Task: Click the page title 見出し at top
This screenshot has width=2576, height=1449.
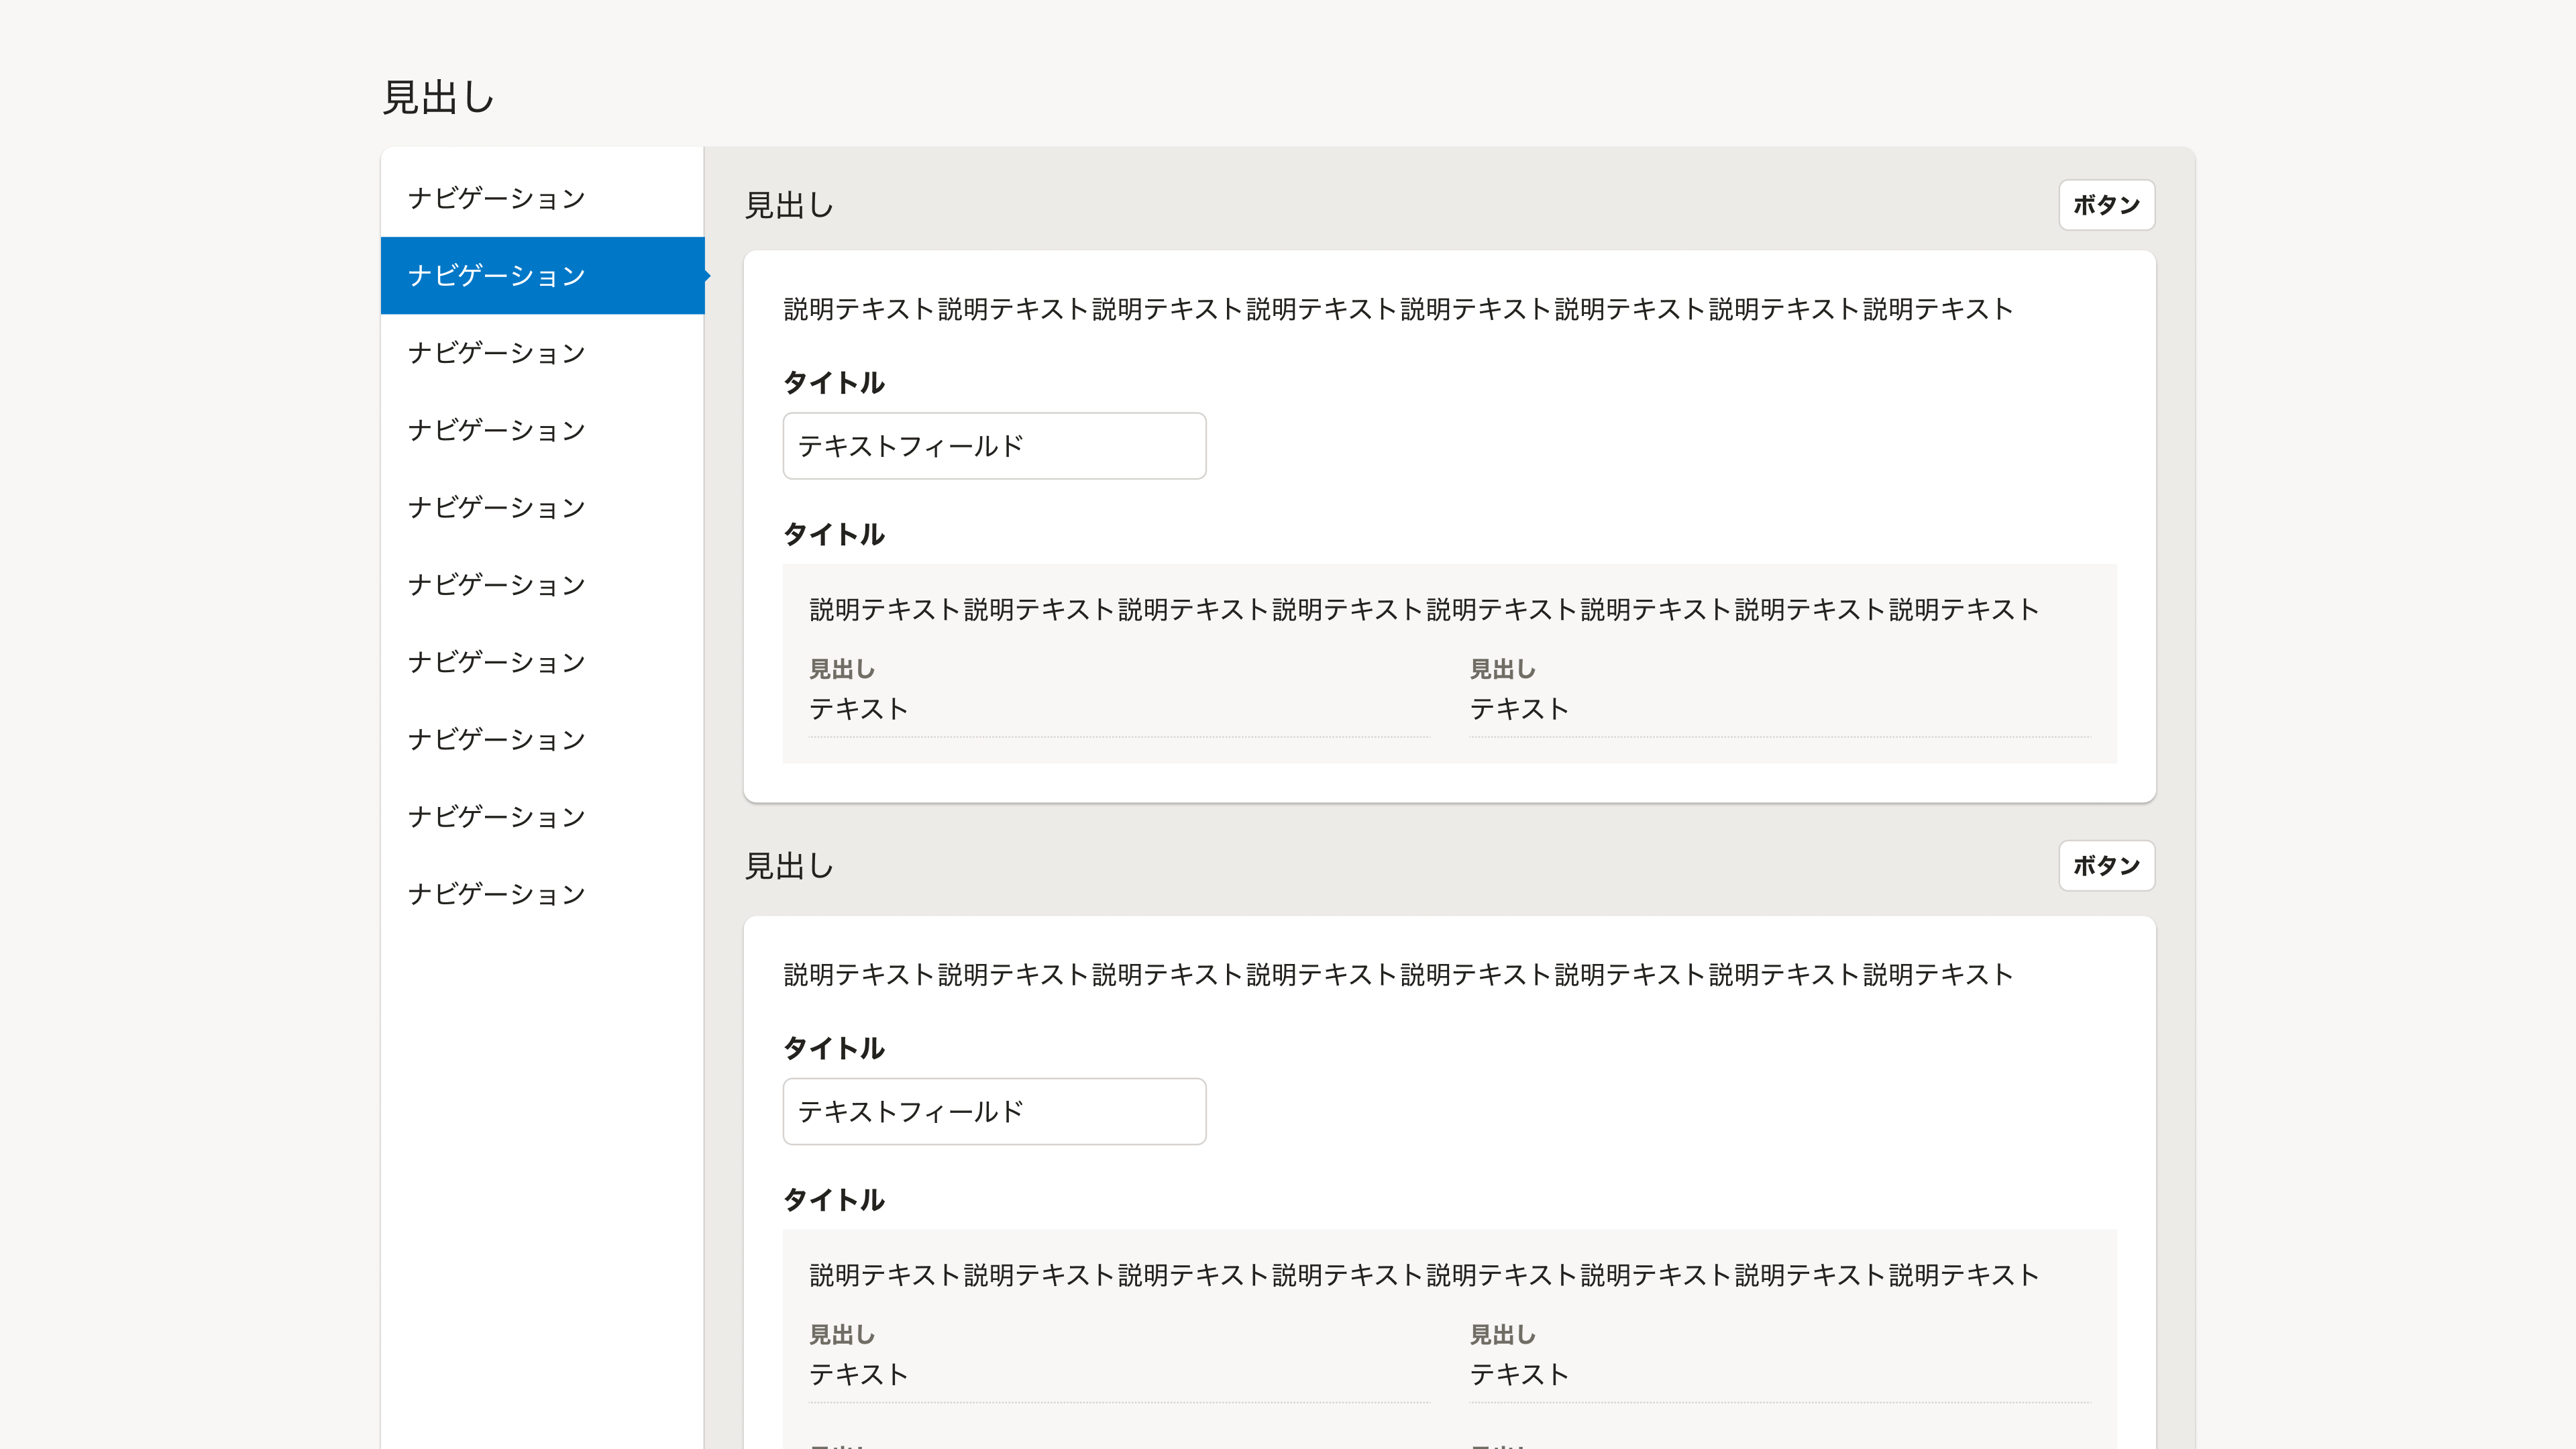Action: click(x=438, y=98)
